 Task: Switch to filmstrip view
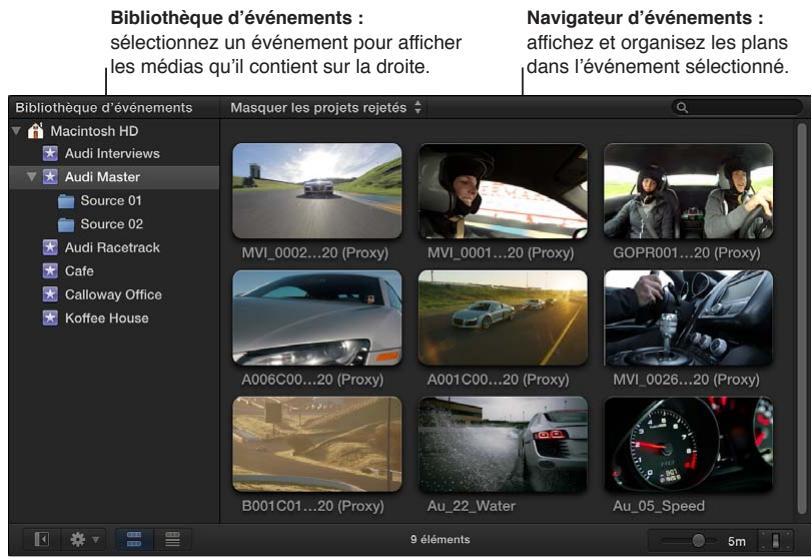click(x=134, y=540)
